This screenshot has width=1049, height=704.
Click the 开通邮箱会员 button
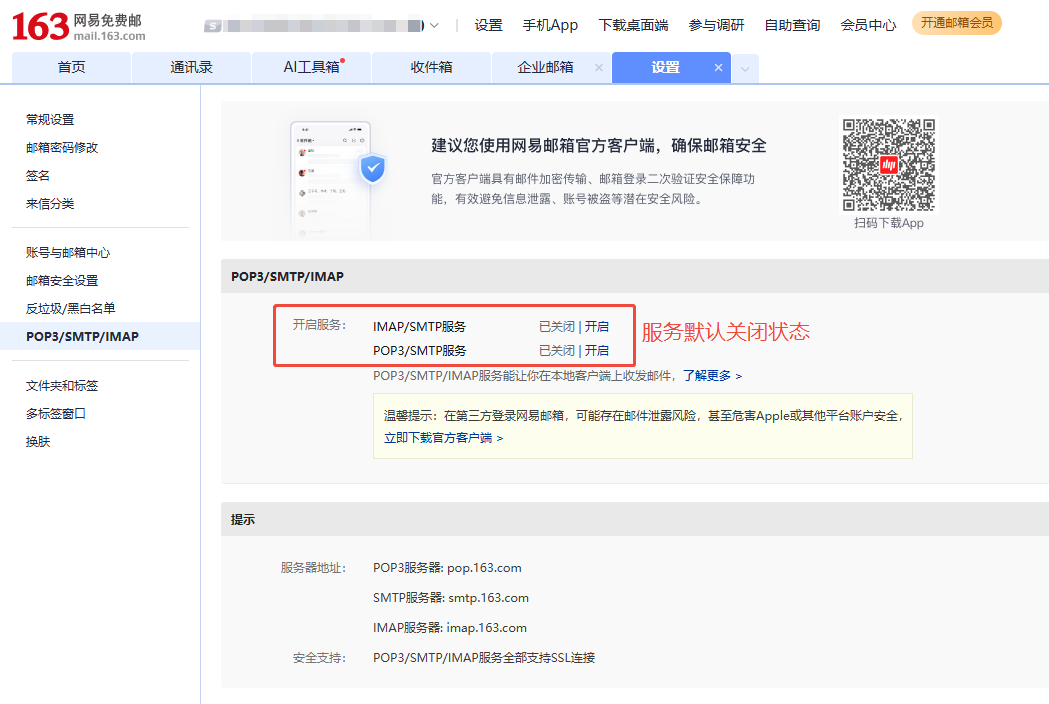pos(956,23)
